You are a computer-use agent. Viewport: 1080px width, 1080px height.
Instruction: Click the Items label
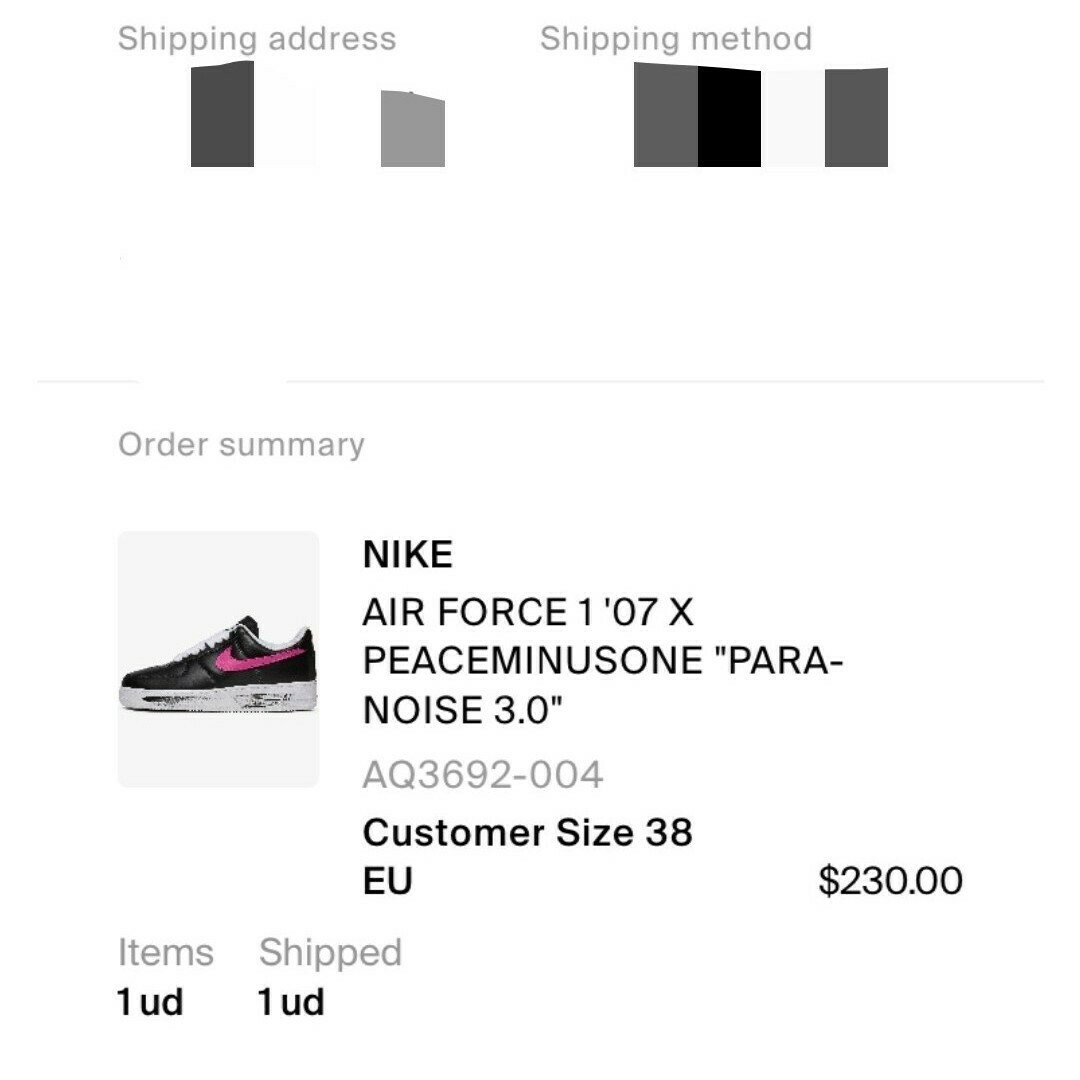(165, 953)
